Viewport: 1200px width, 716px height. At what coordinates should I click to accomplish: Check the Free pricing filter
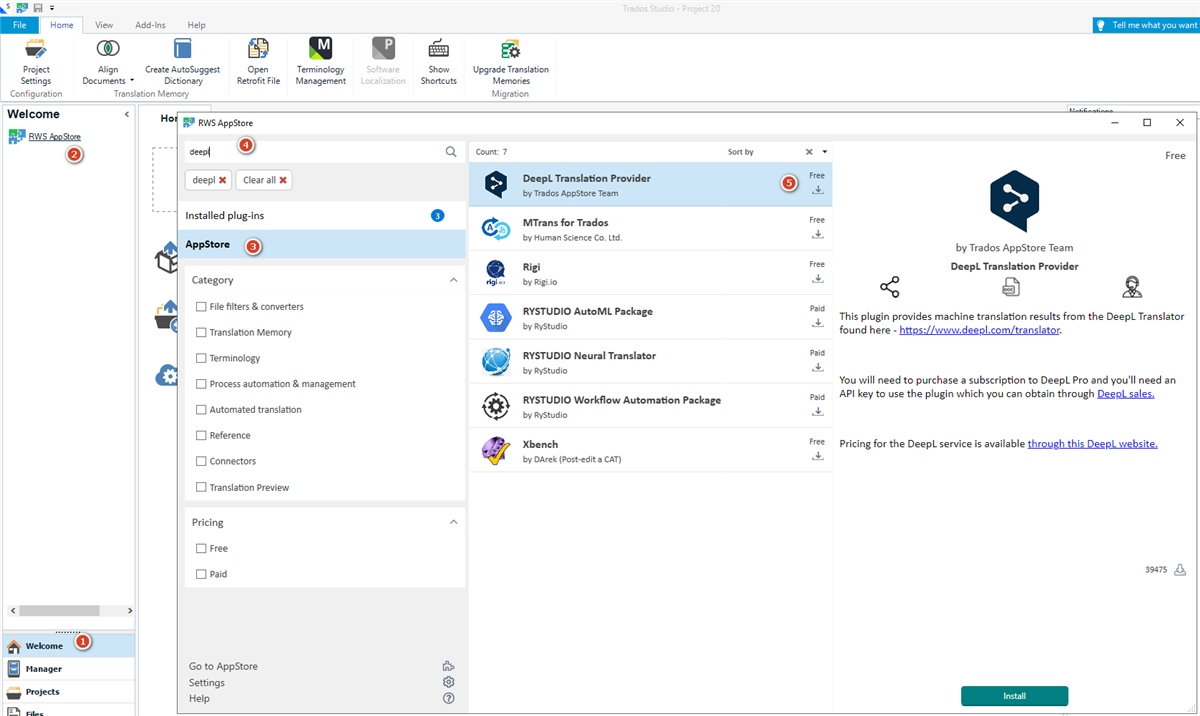[x=200, y=548]
